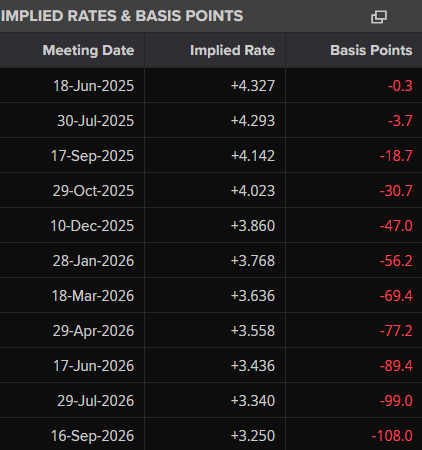Select meeting date 28-Jan-2026
The image size is (422, 450).
point(93,261)
